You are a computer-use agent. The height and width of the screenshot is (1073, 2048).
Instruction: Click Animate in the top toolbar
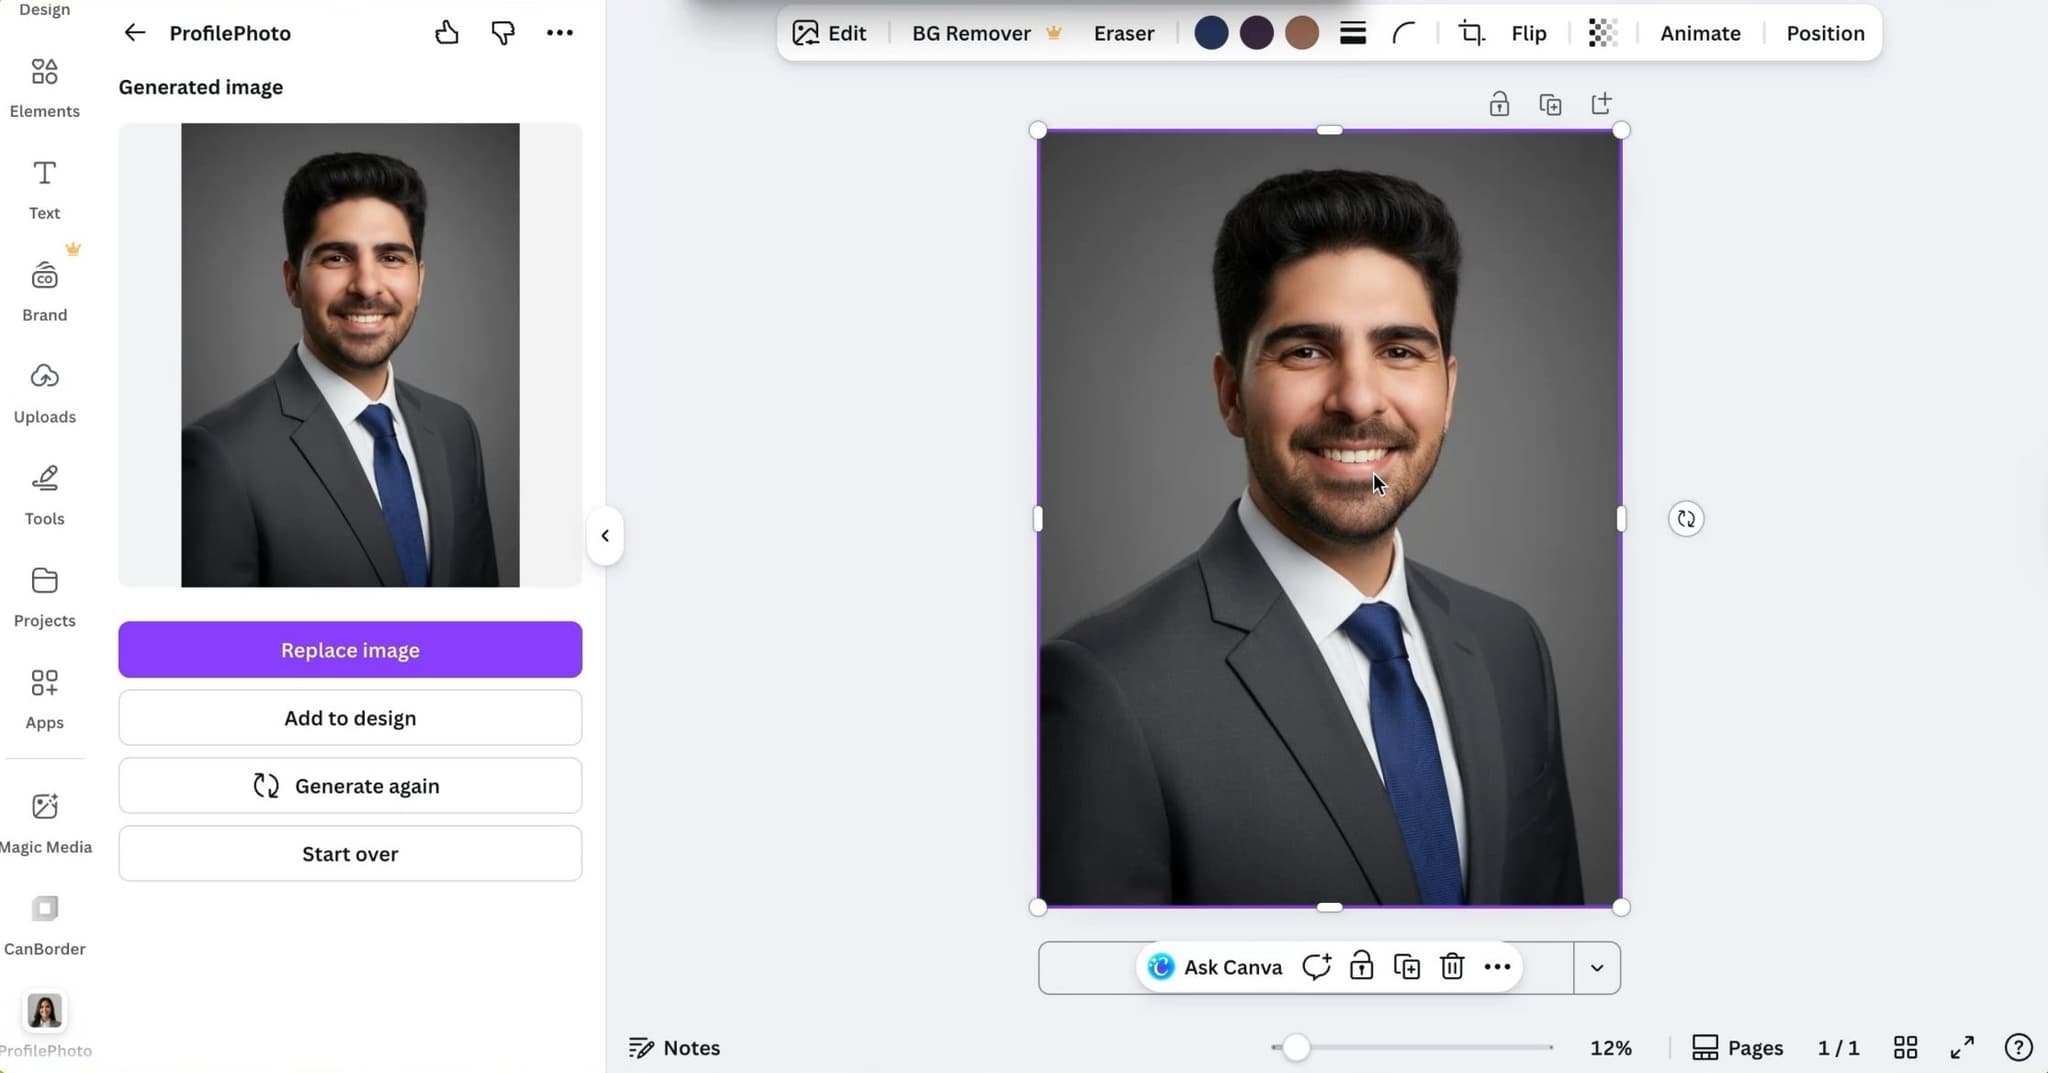[x=1701, y=33]
